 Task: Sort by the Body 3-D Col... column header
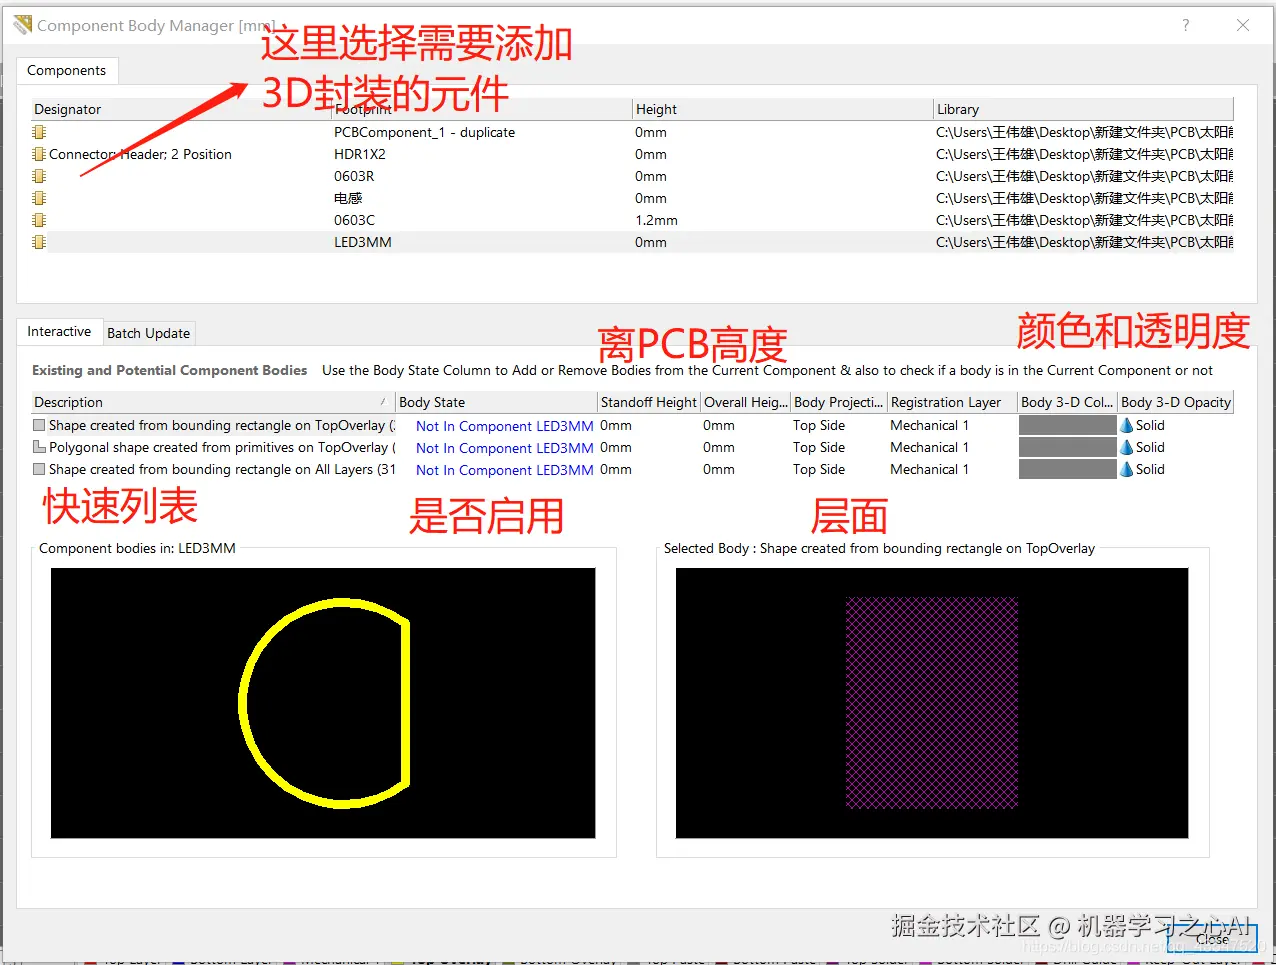click(x=1067, y=402)
